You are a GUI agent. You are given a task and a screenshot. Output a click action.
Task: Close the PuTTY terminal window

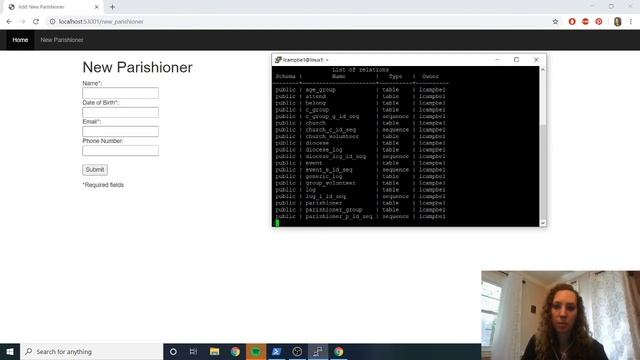coord(536,60)
